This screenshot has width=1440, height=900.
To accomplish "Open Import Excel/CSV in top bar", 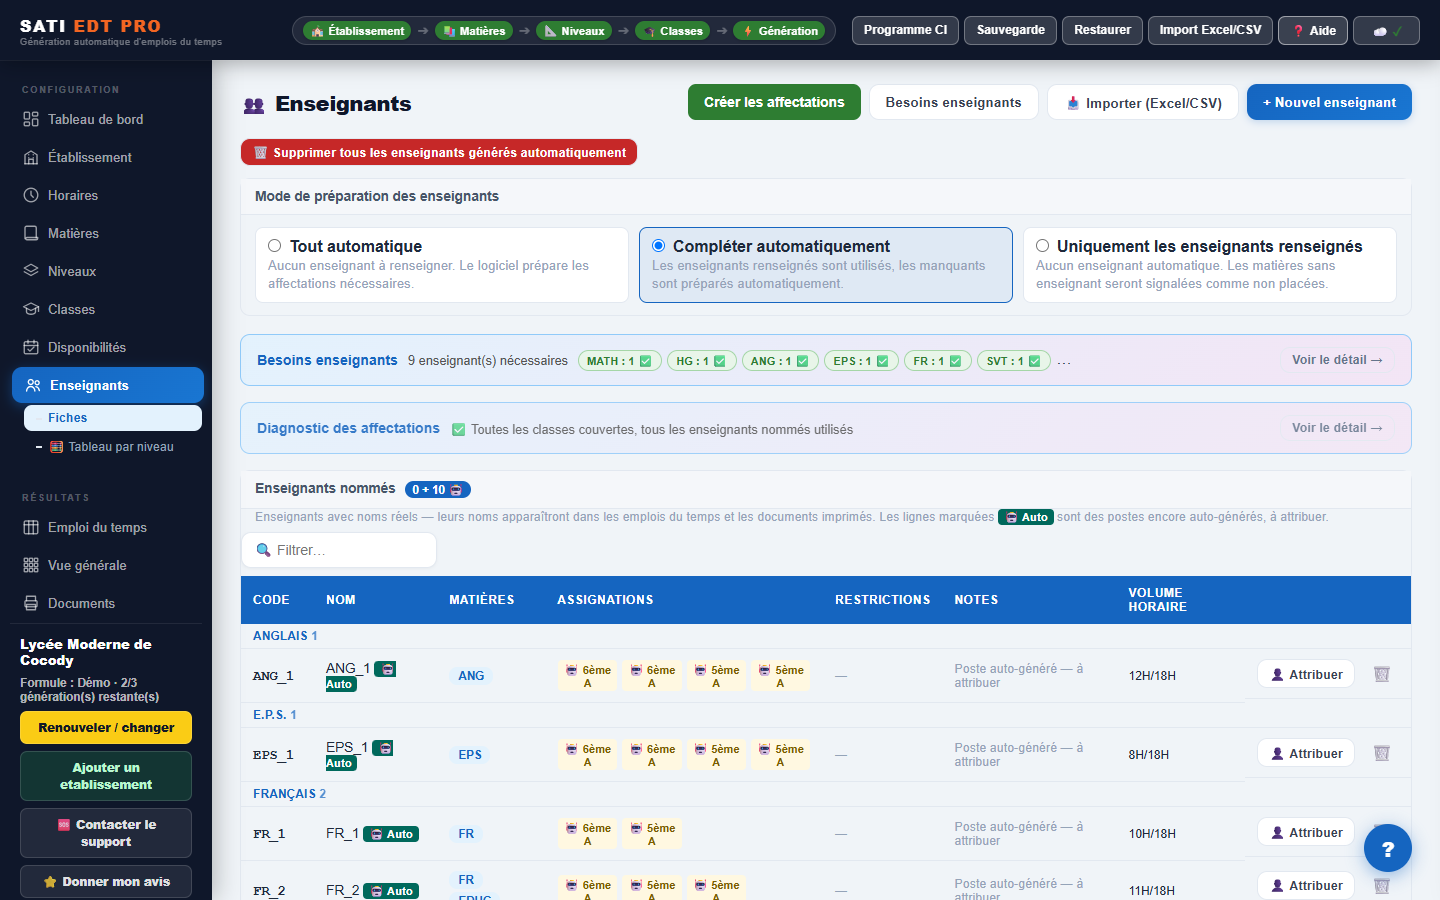I will pos(1210,30).
